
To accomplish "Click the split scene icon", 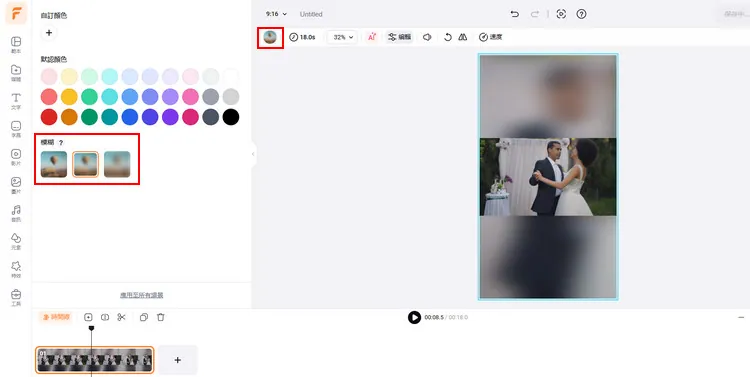I will (x=105, y=317).
